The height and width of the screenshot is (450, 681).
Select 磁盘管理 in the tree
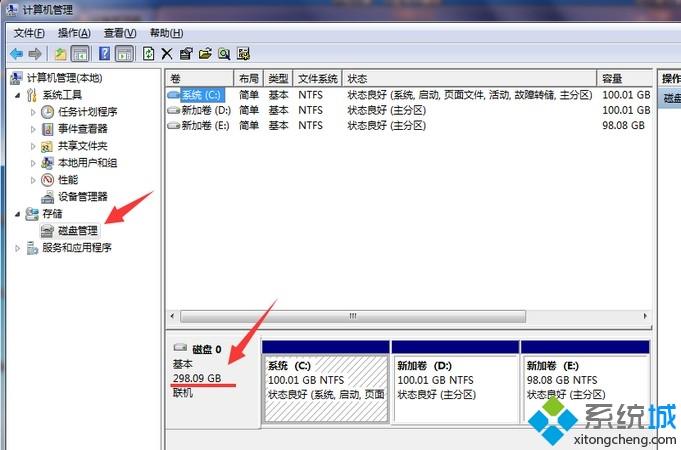(x=78, y=230)
